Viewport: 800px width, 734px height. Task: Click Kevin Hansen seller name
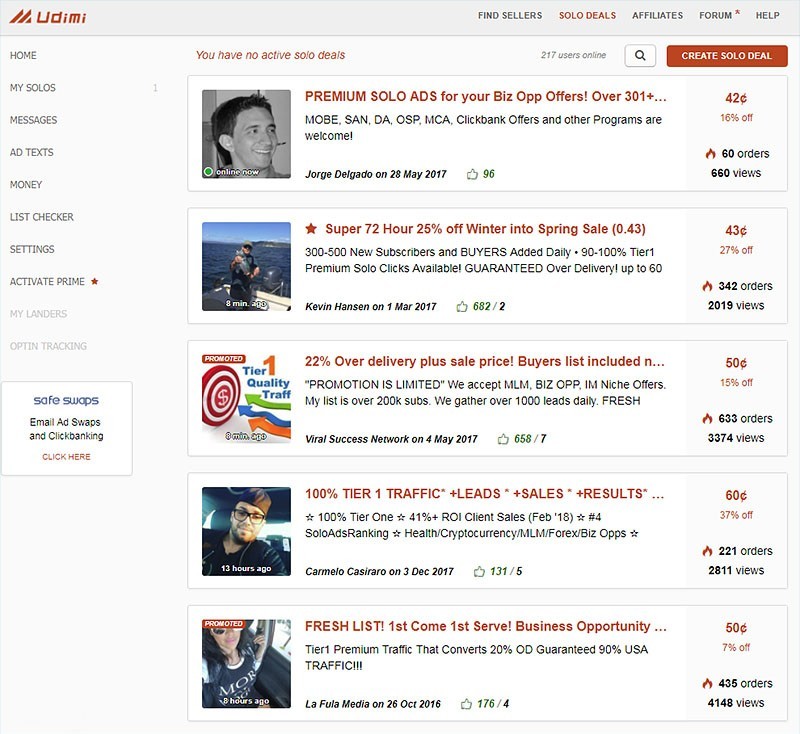pyautogui.click(x=337, y=307)
